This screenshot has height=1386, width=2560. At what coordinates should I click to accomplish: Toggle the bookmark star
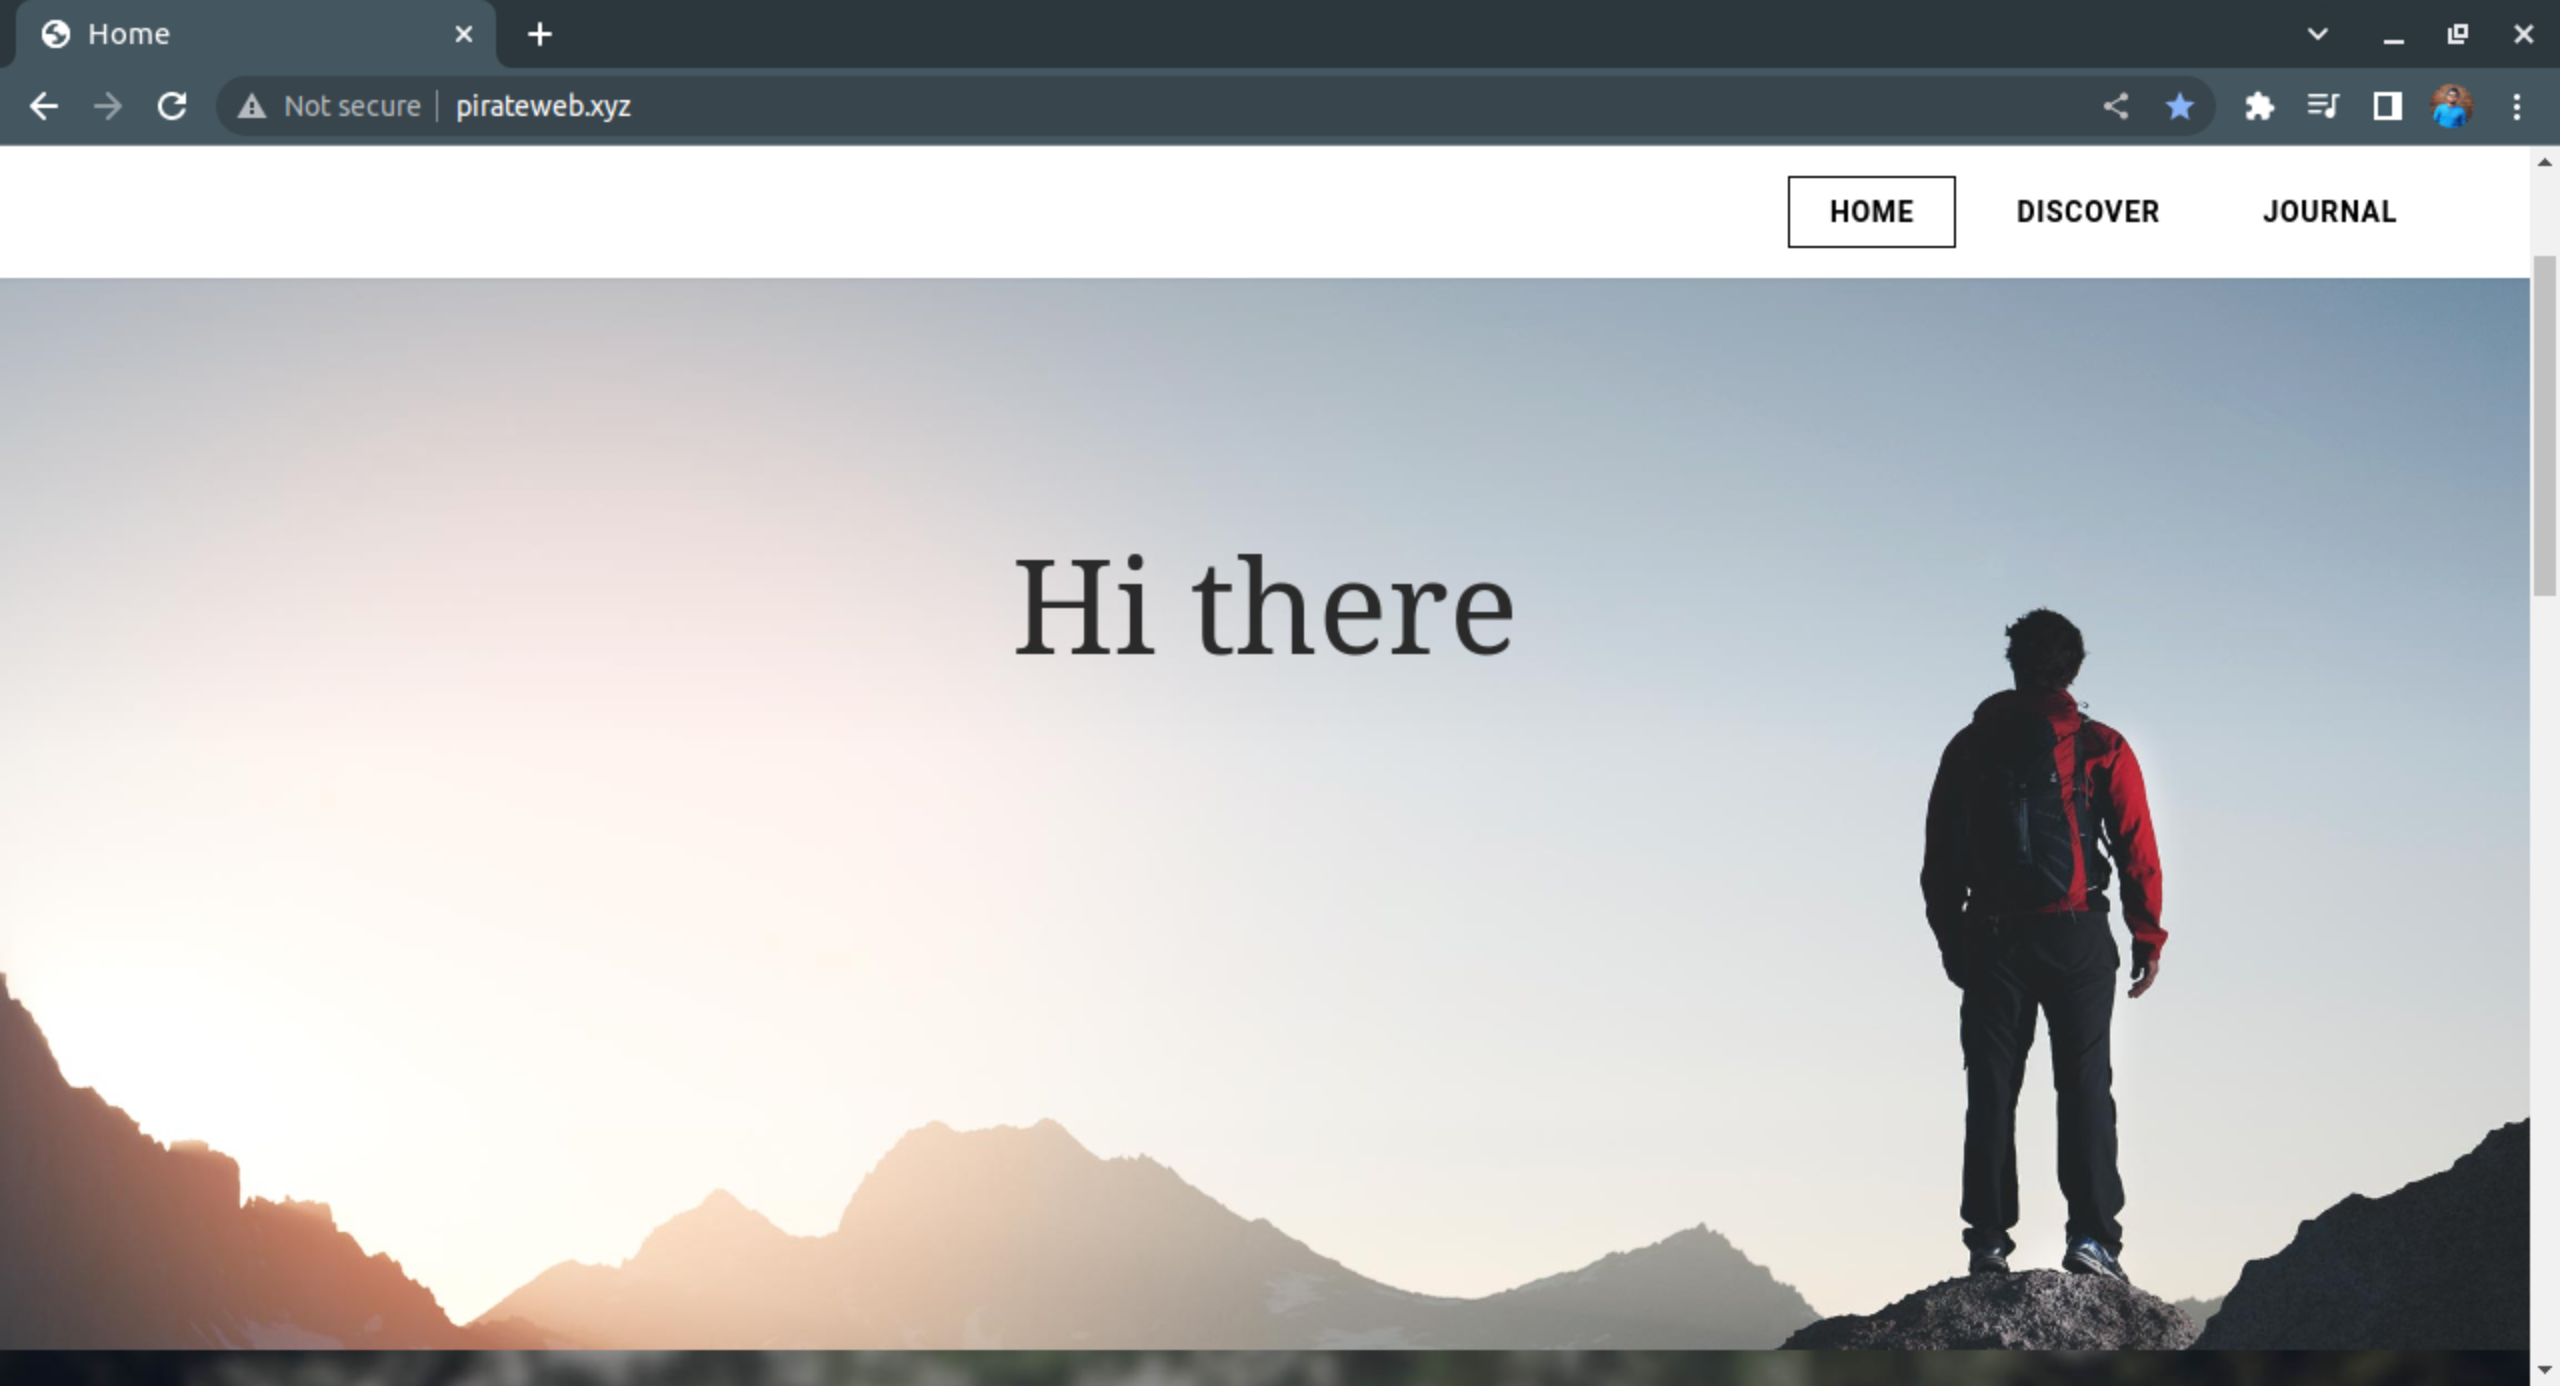[x=2179, y=106]
